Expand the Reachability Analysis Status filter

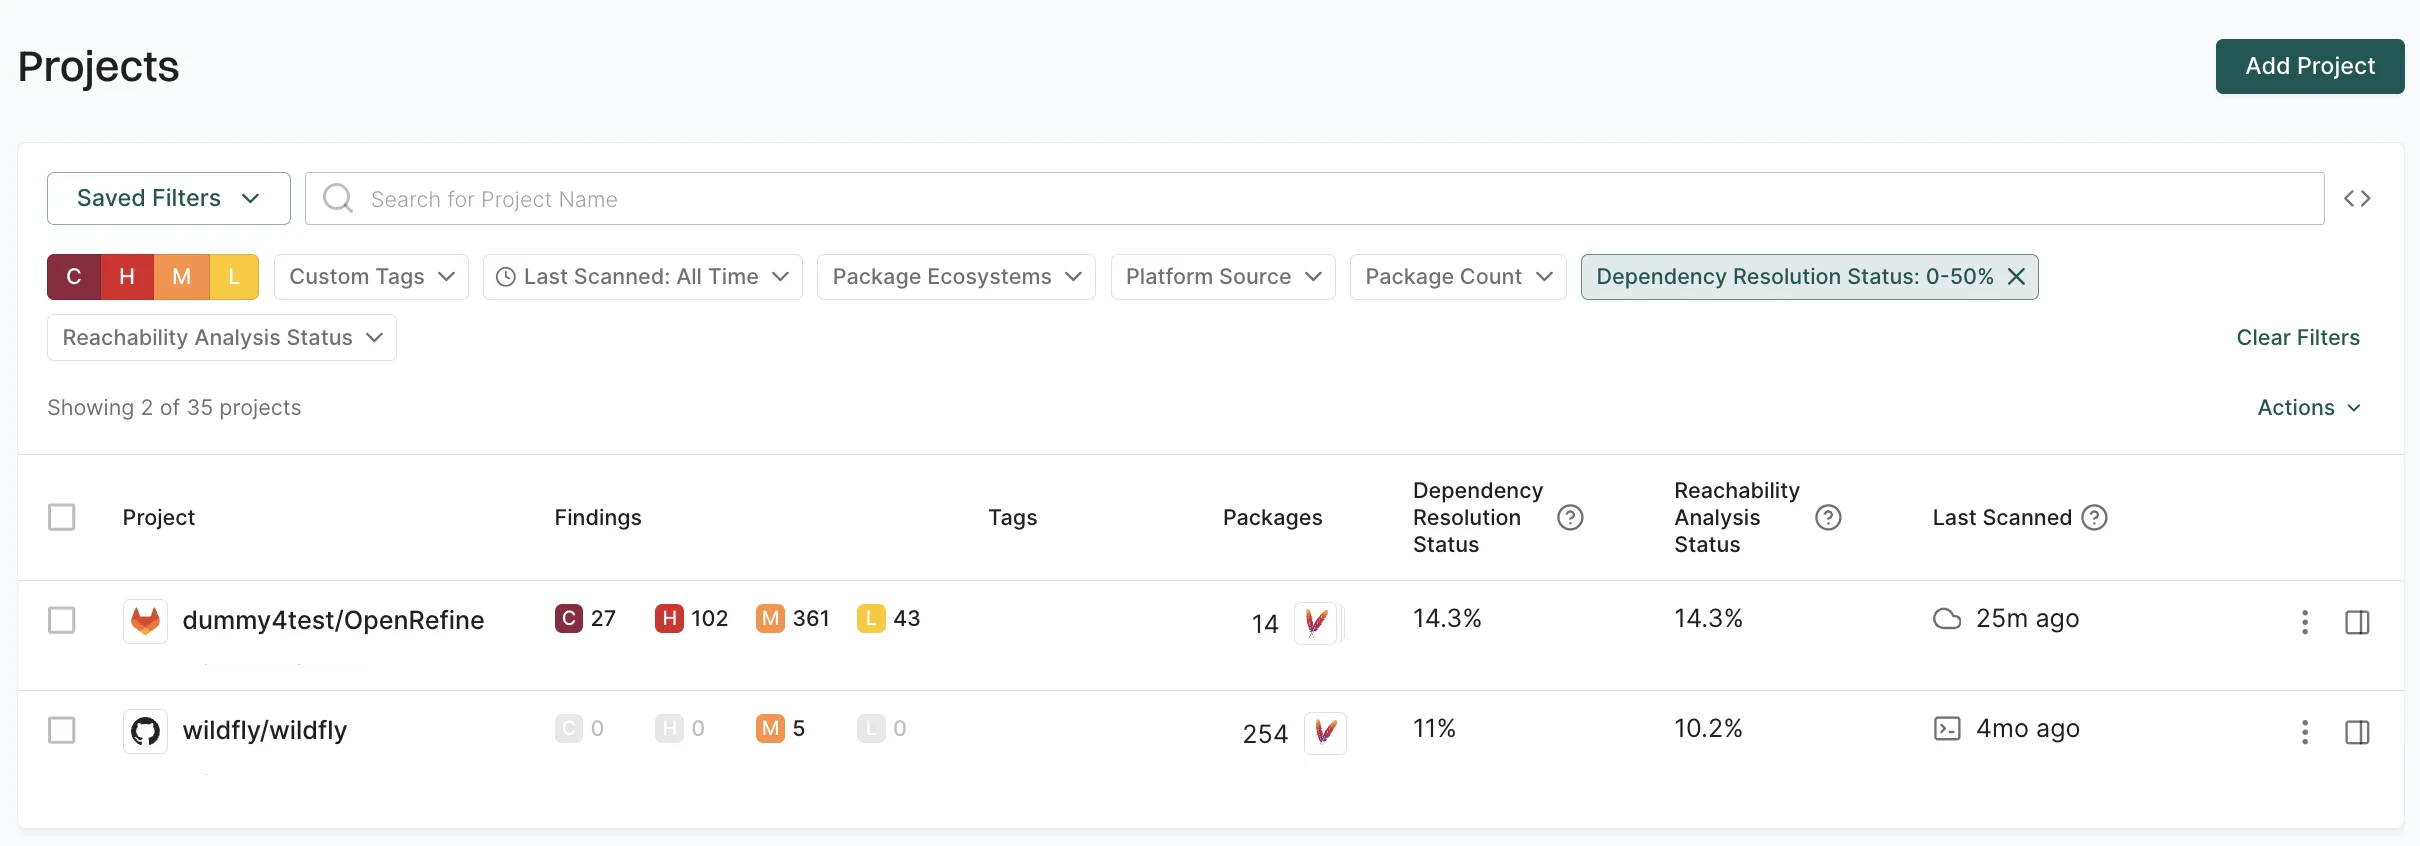pos(222,338)
